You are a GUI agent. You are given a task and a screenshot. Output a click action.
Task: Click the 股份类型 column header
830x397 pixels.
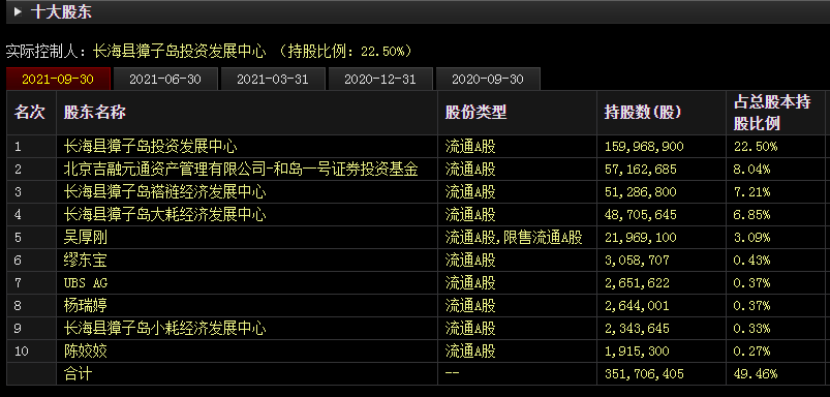476,112
